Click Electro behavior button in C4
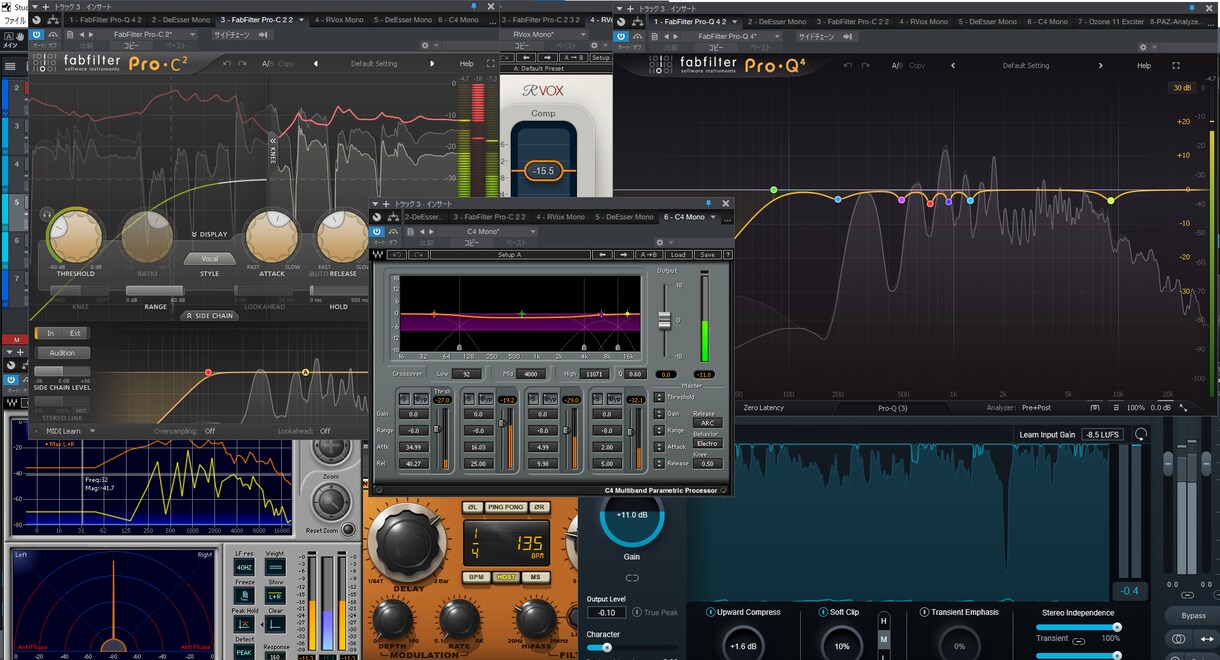This screenshot has height=660, width=1220. pyautogui.click(x=707, y=443)
